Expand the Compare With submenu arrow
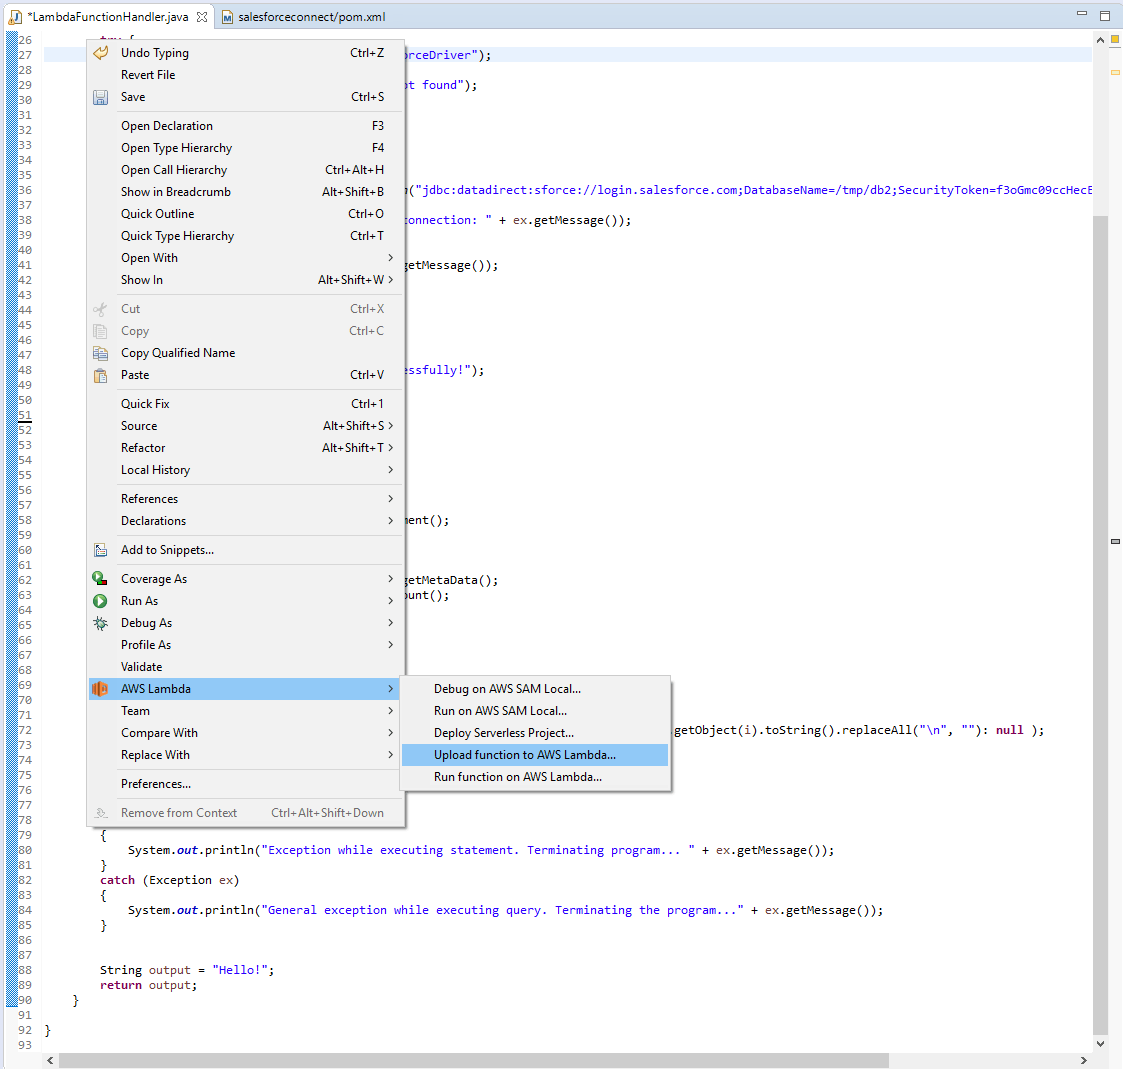The image size is (1123, 1069). pos(390,732)
